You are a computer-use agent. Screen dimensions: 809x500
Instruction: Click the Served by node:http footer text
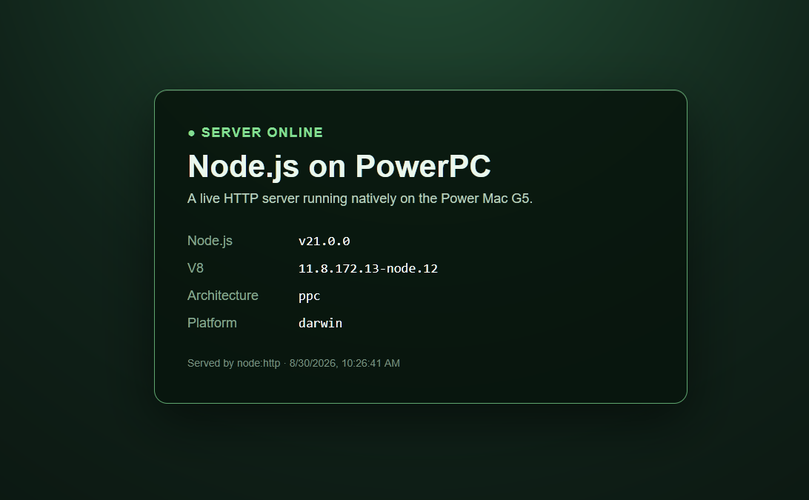[234, 363]
